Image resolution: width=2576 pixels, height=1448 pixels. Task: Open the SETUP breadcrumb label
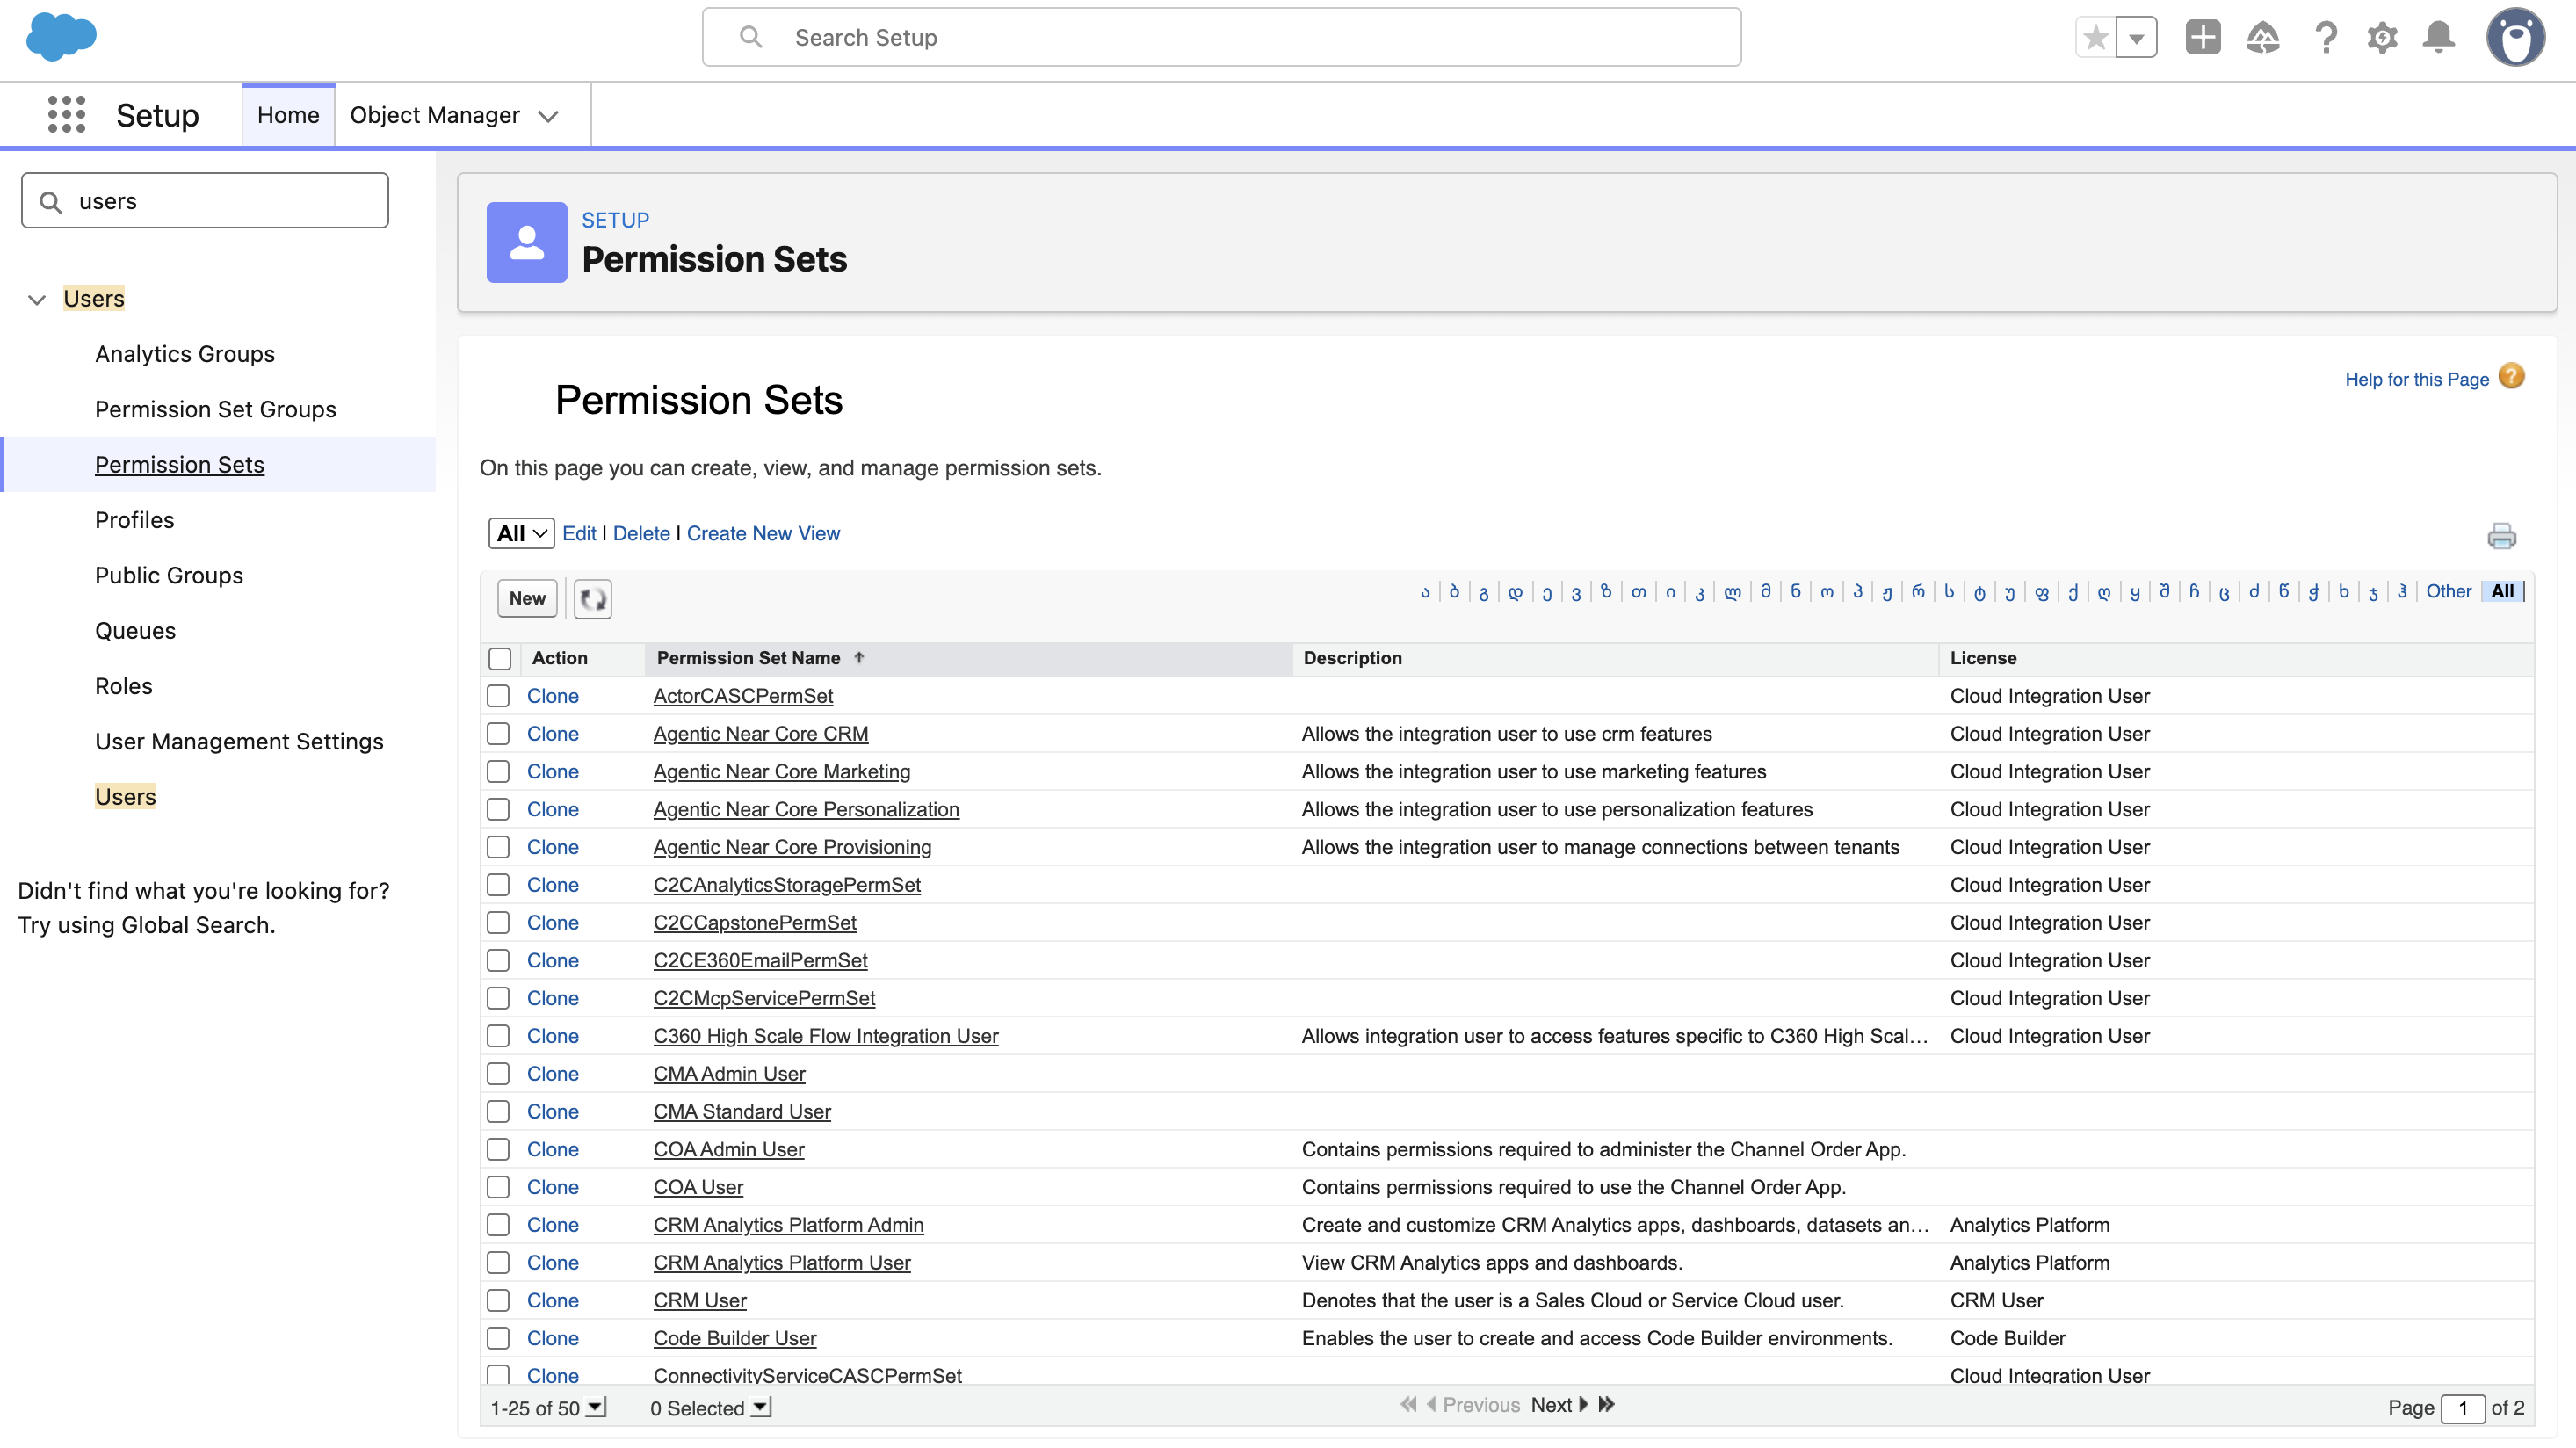[615, 220]
